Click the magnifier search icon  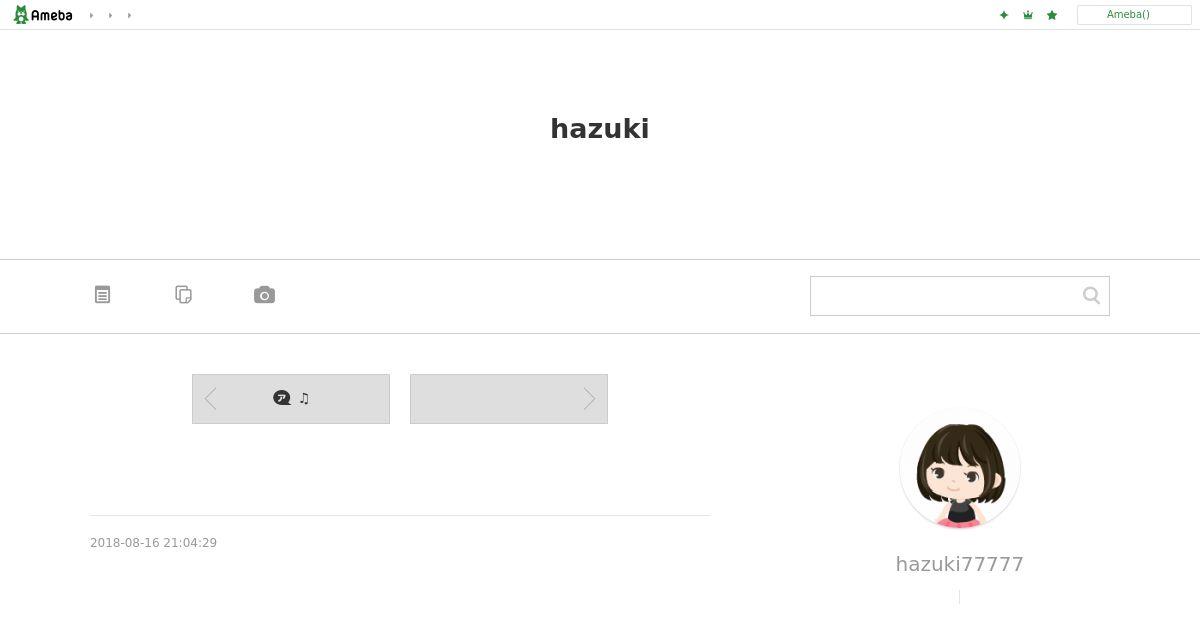click(1091, 295)
